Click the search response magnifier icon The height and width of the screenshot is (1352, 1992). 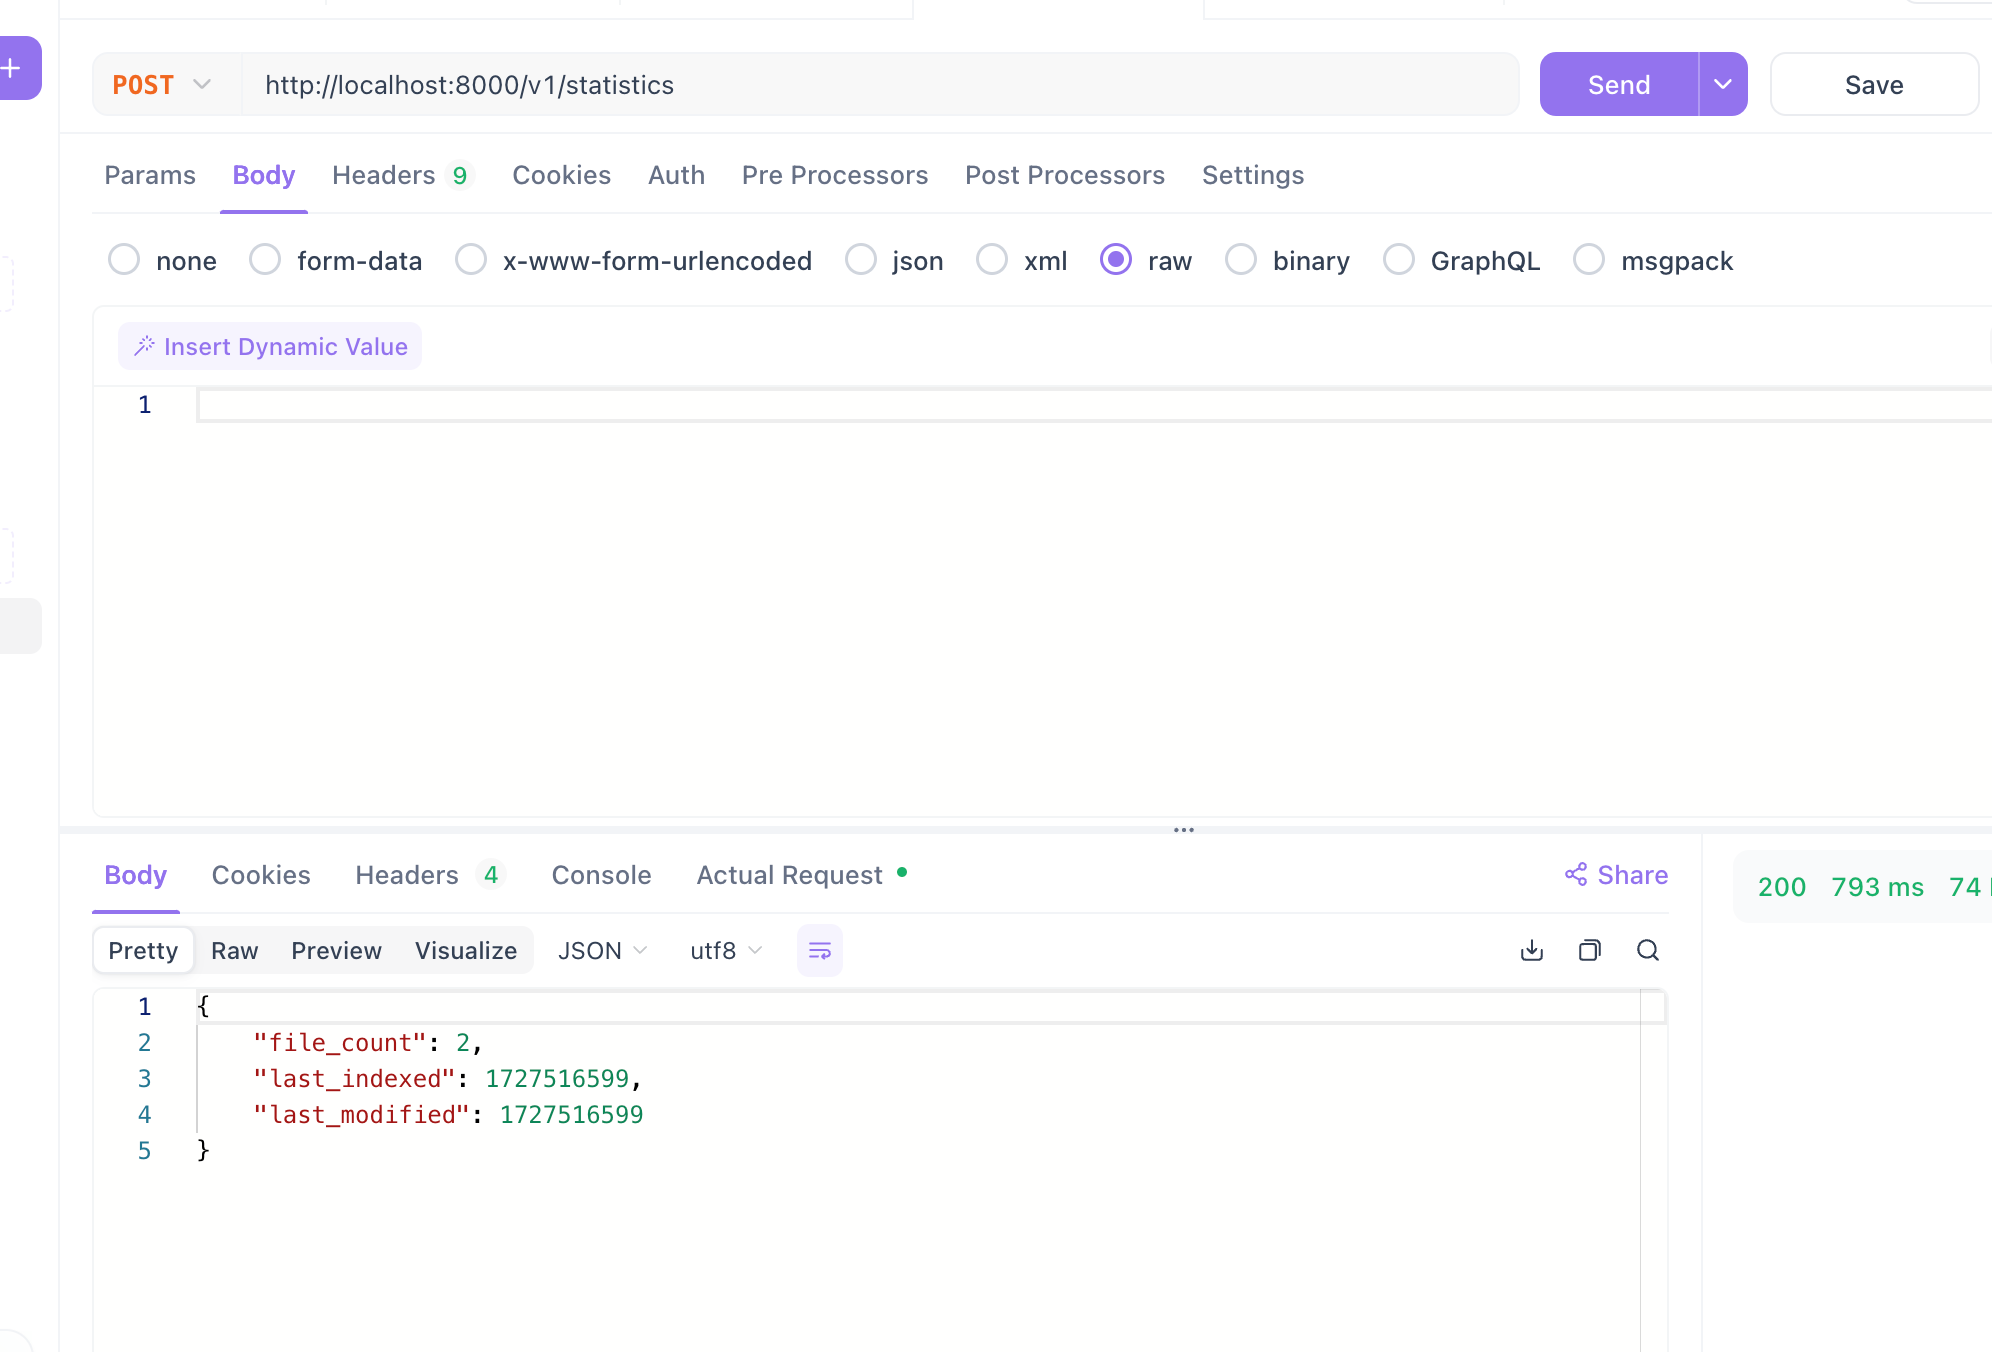point(1647,950)
